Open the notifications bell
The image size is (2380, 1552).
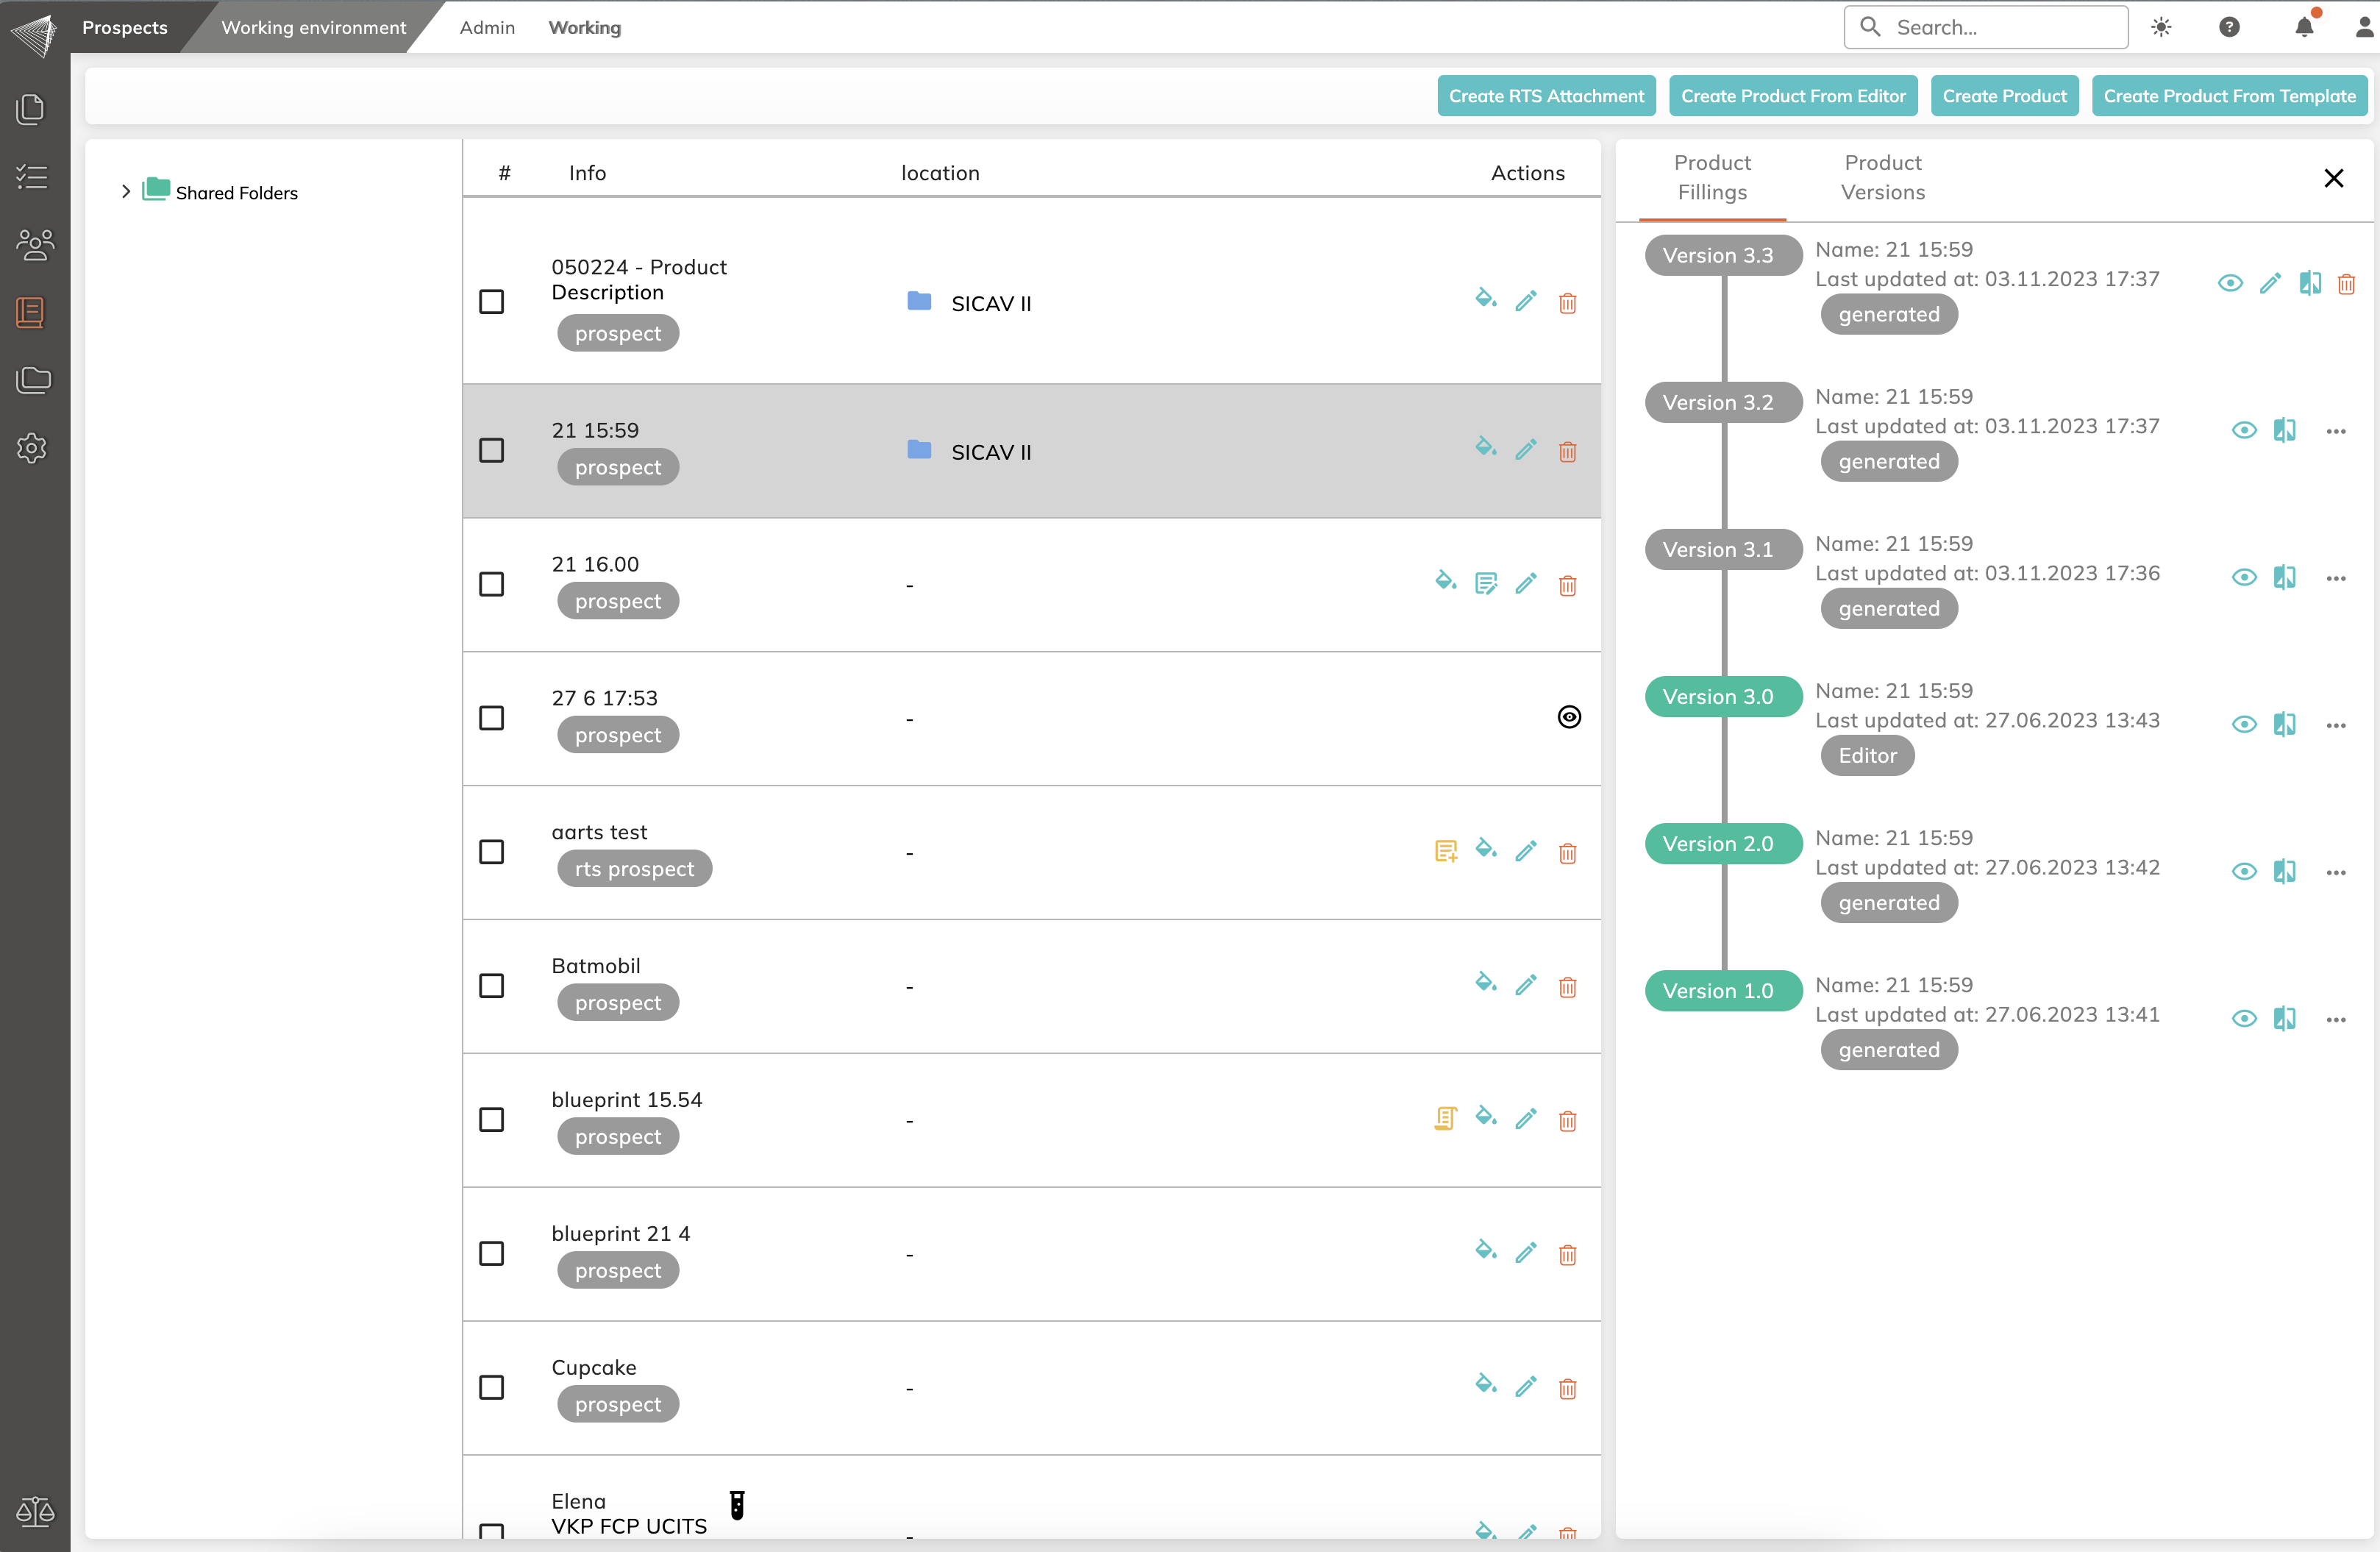pyautogui.click(x=2304, y=27)
